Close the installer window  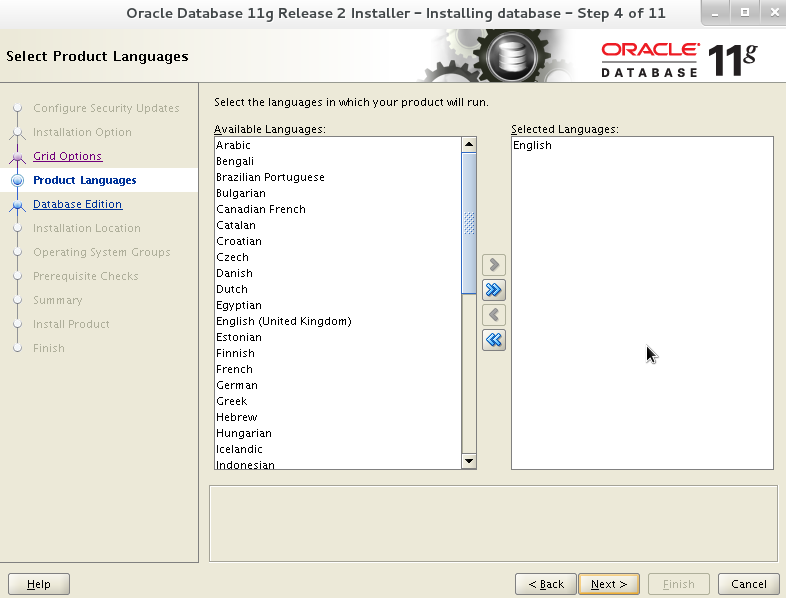click(773, 13)
